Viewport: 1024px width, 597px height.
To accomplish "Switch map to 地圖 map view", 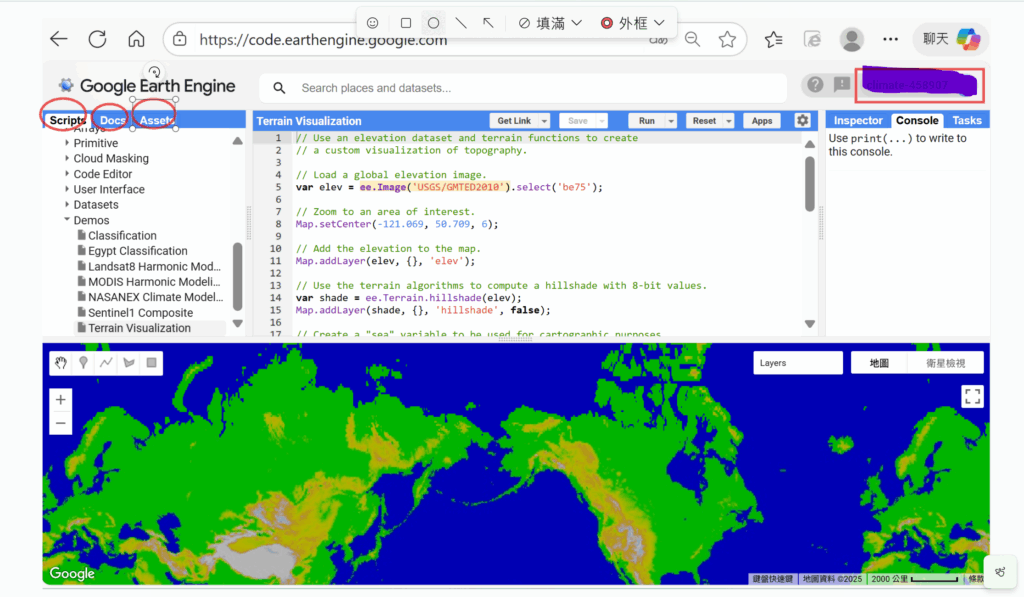I will [x=879, y=363].
